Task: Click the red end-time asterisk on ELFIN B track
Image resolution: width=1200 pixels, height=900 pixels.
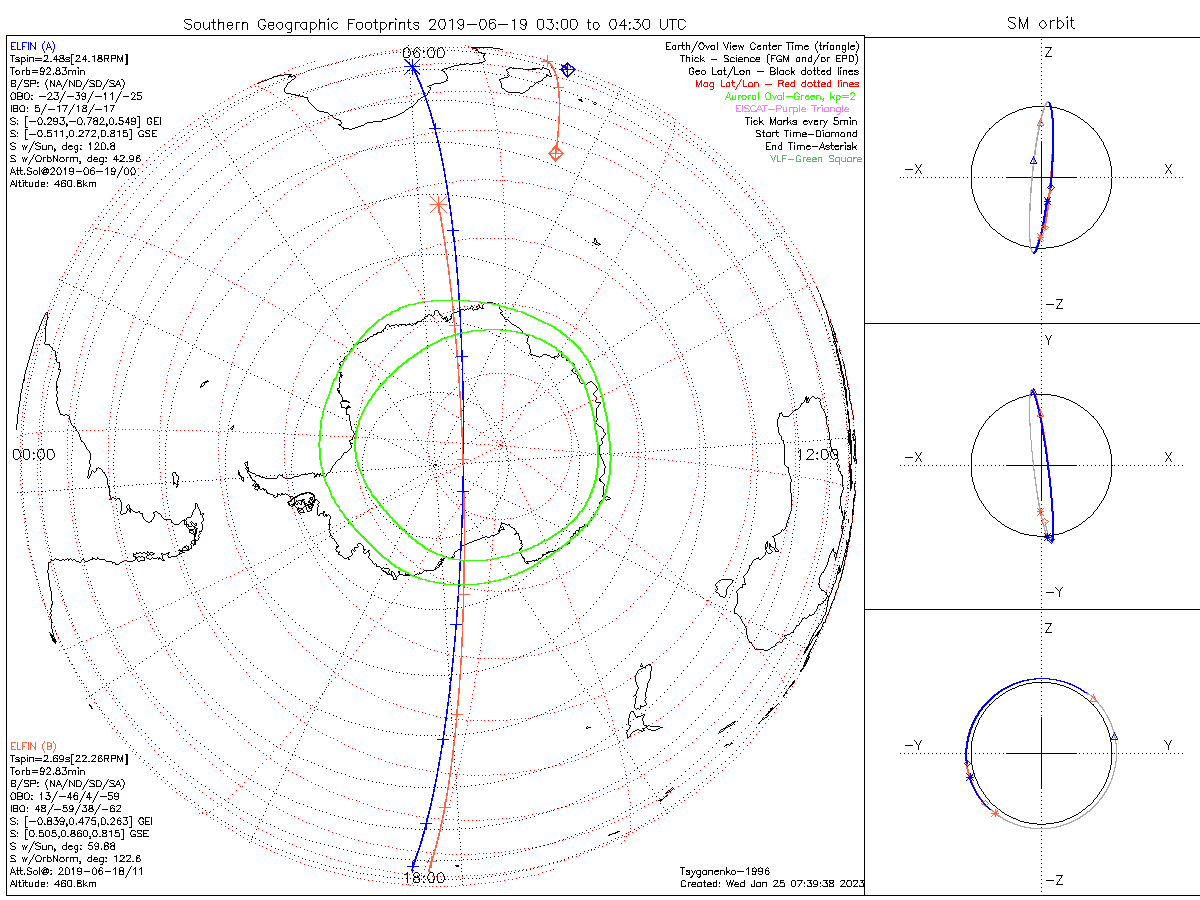Action: [437, 205]
